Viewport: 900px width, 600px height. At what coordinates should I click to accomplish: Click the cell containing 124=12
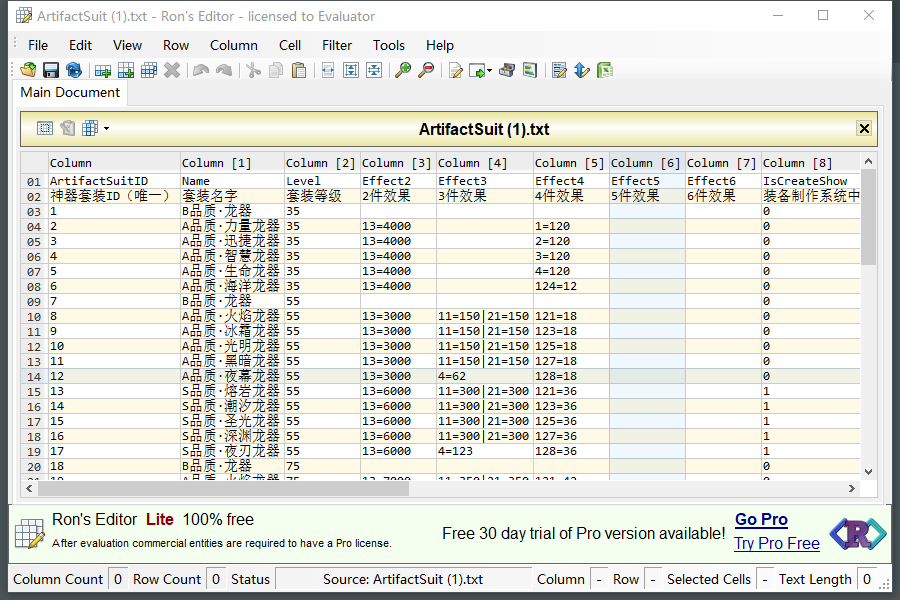[x=571, y=286]
